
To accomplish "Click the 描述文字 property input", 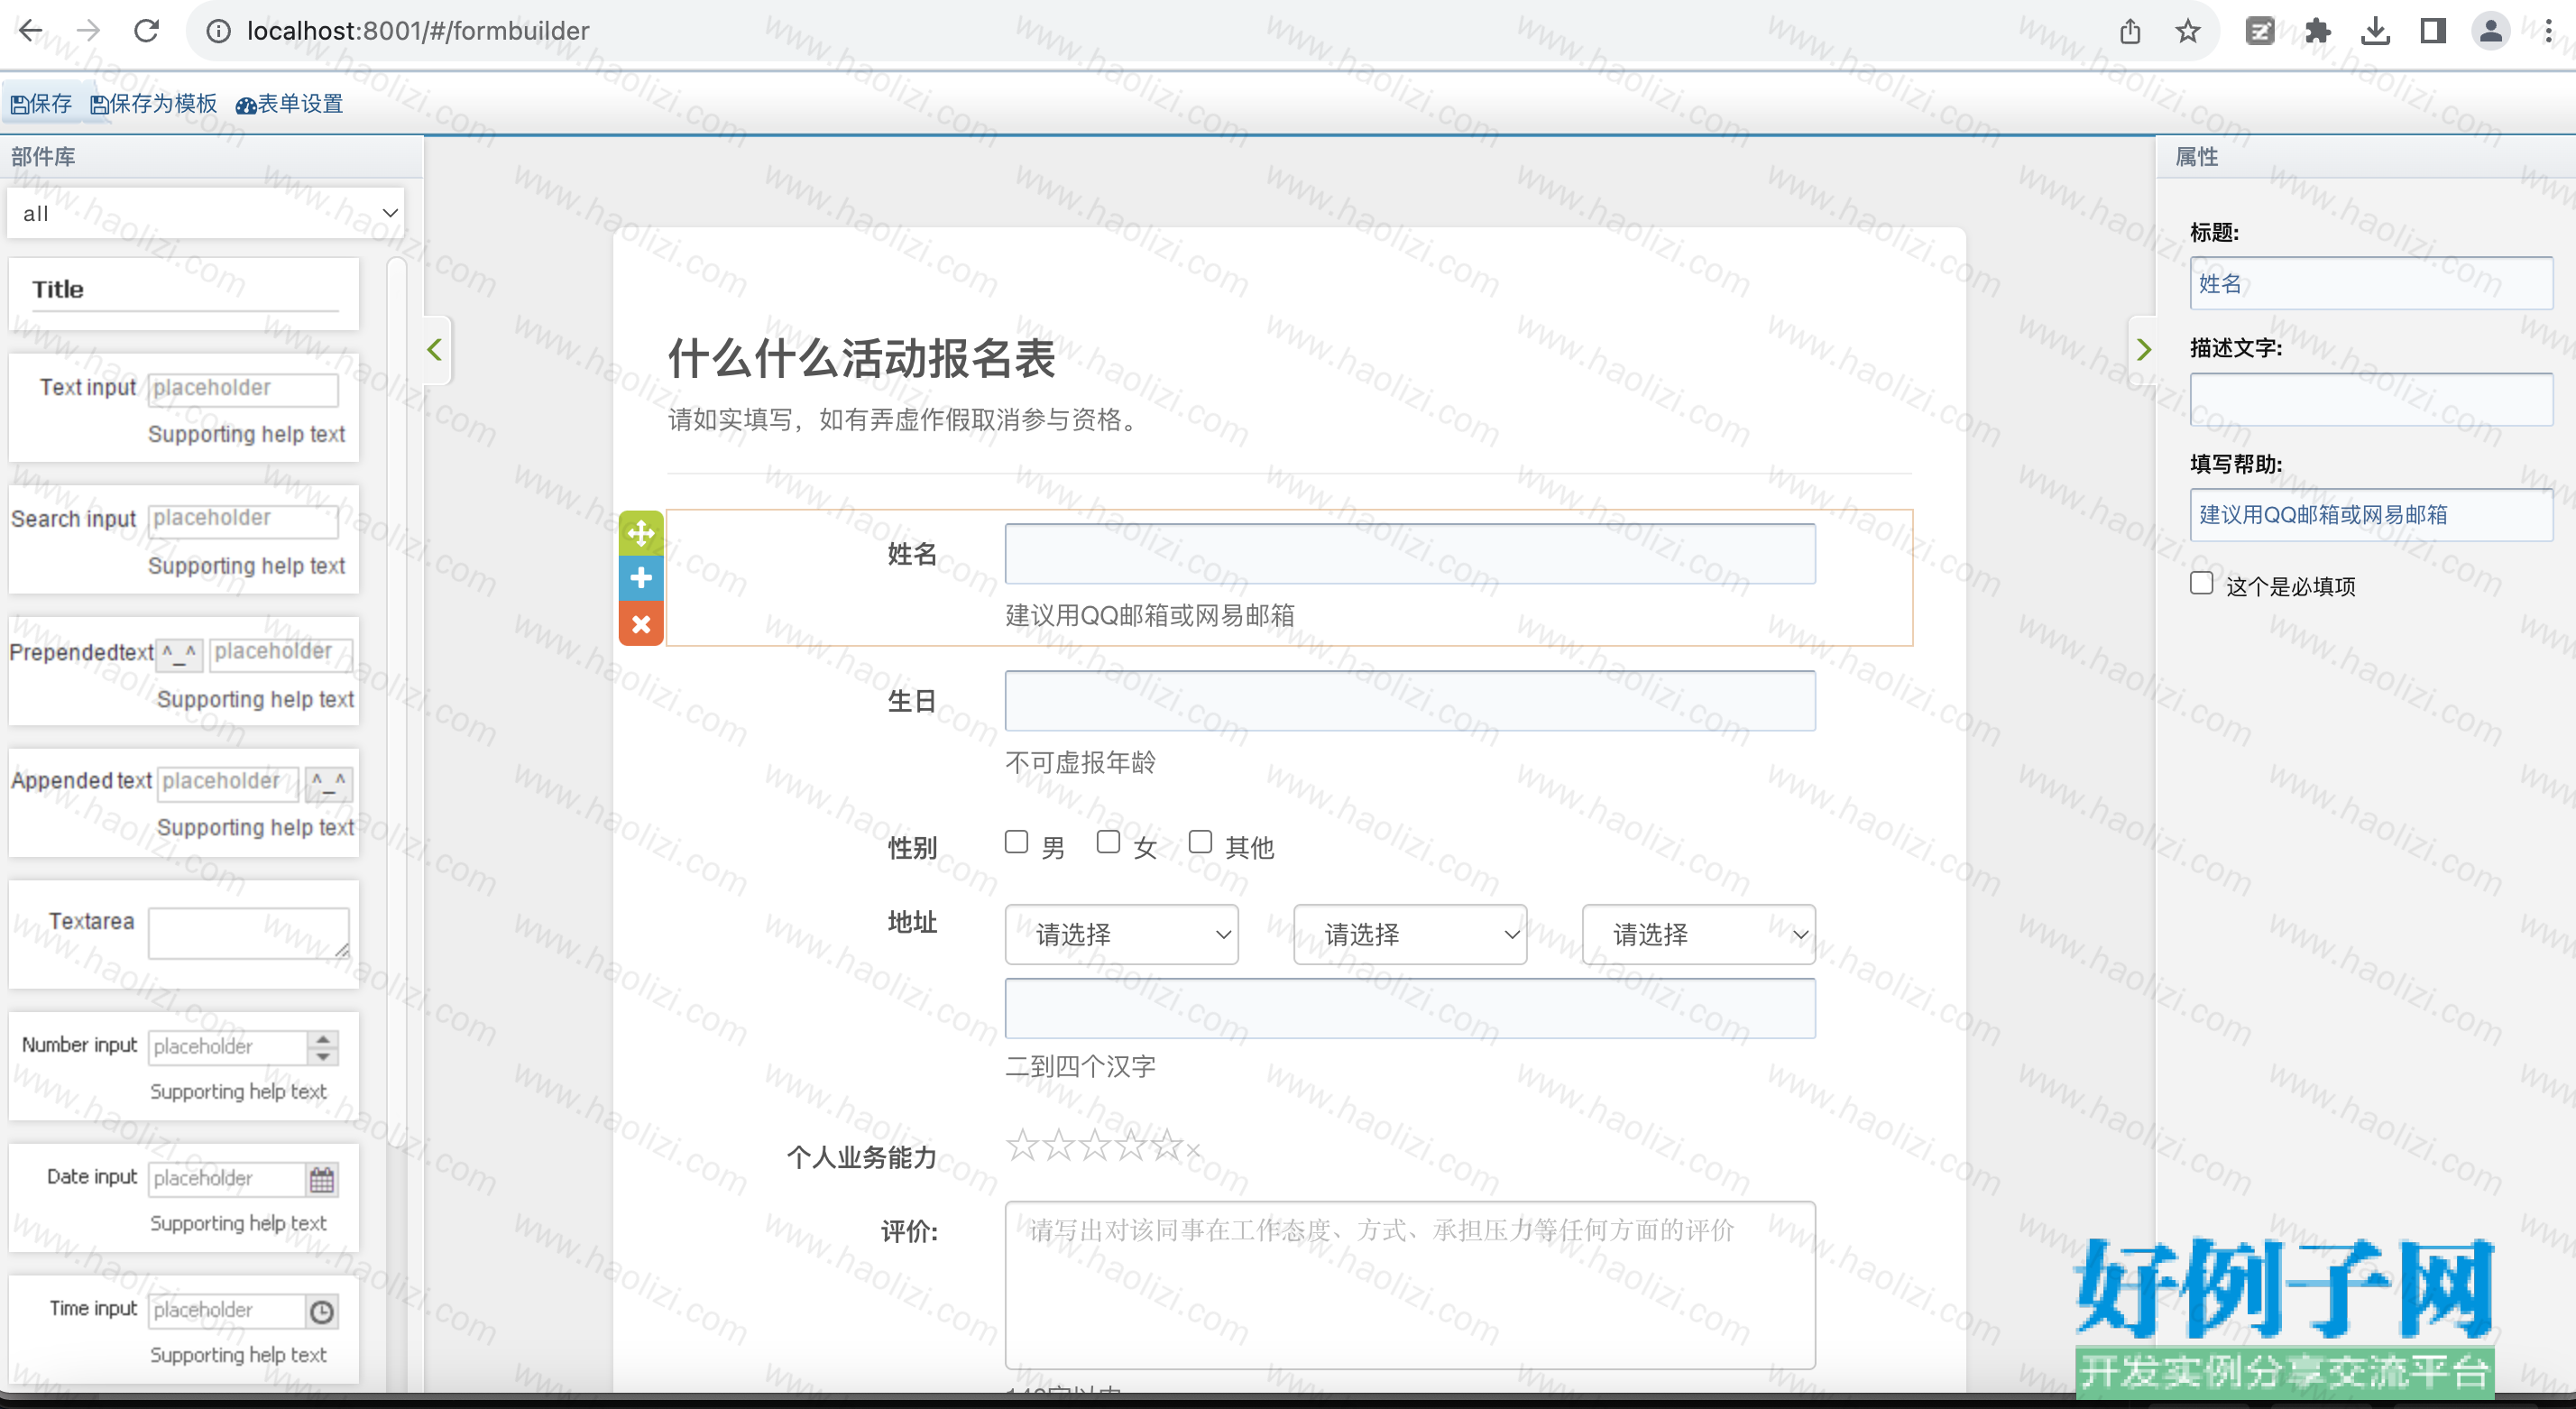I will tap(2371, 400).
